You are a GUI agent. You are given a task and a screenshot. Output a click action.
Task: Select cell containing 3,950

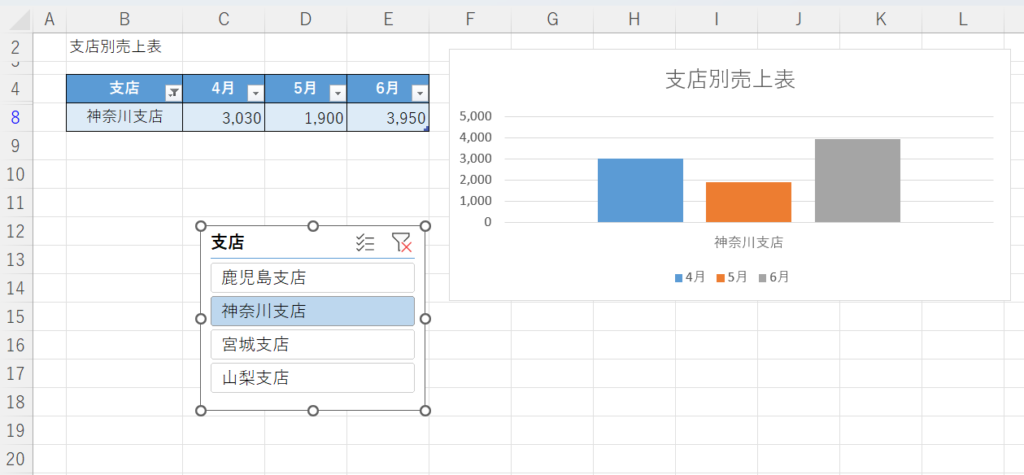(388, 118)
